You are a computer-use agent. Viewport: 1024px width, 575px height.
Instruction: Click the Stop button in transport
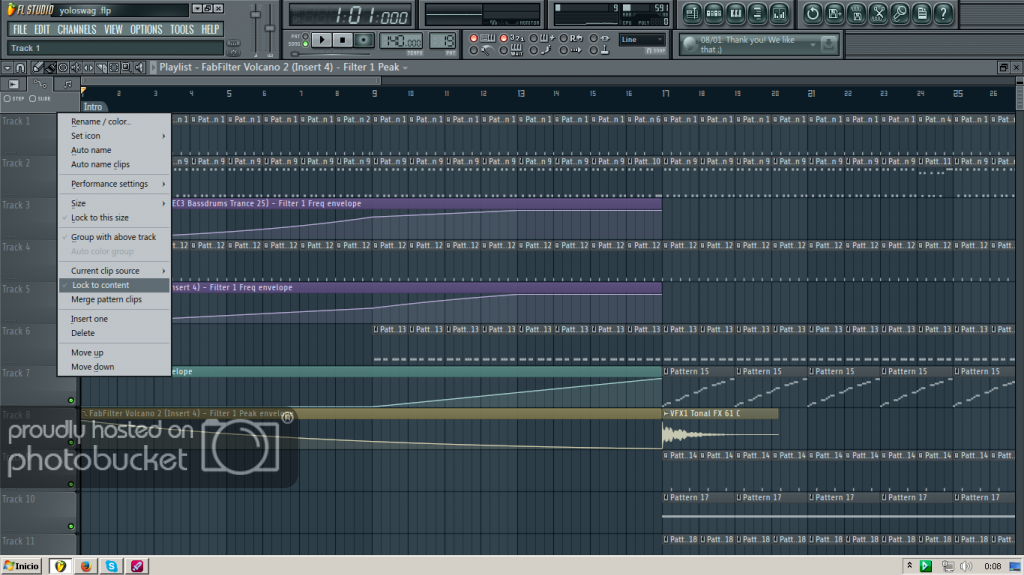(x=343, y=40)
